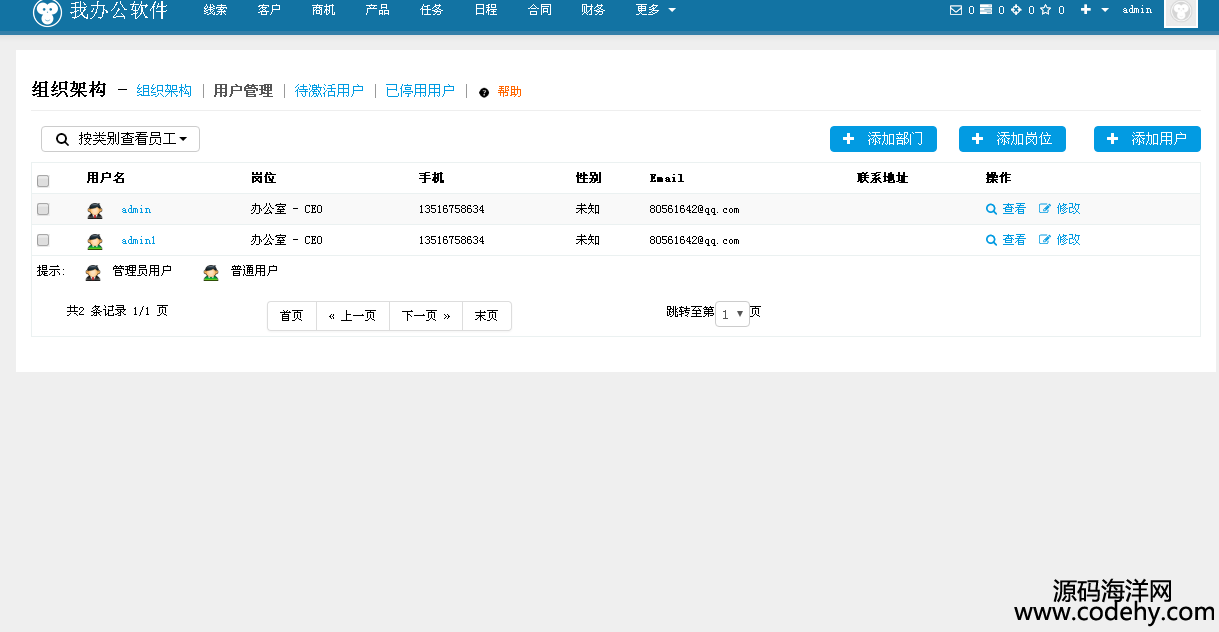This screenshot has width=1219, height=632.
Task: Click the magnifier view icon in admin1 row
Action: [992, 240]
